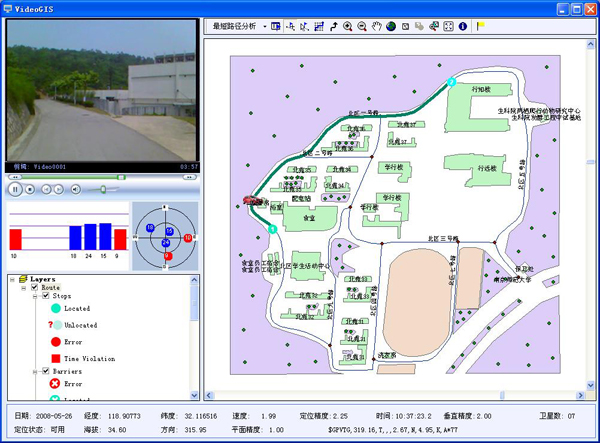Click the red car marker on map
This screenshot has width=600, height=443.
tap(251, 200)
